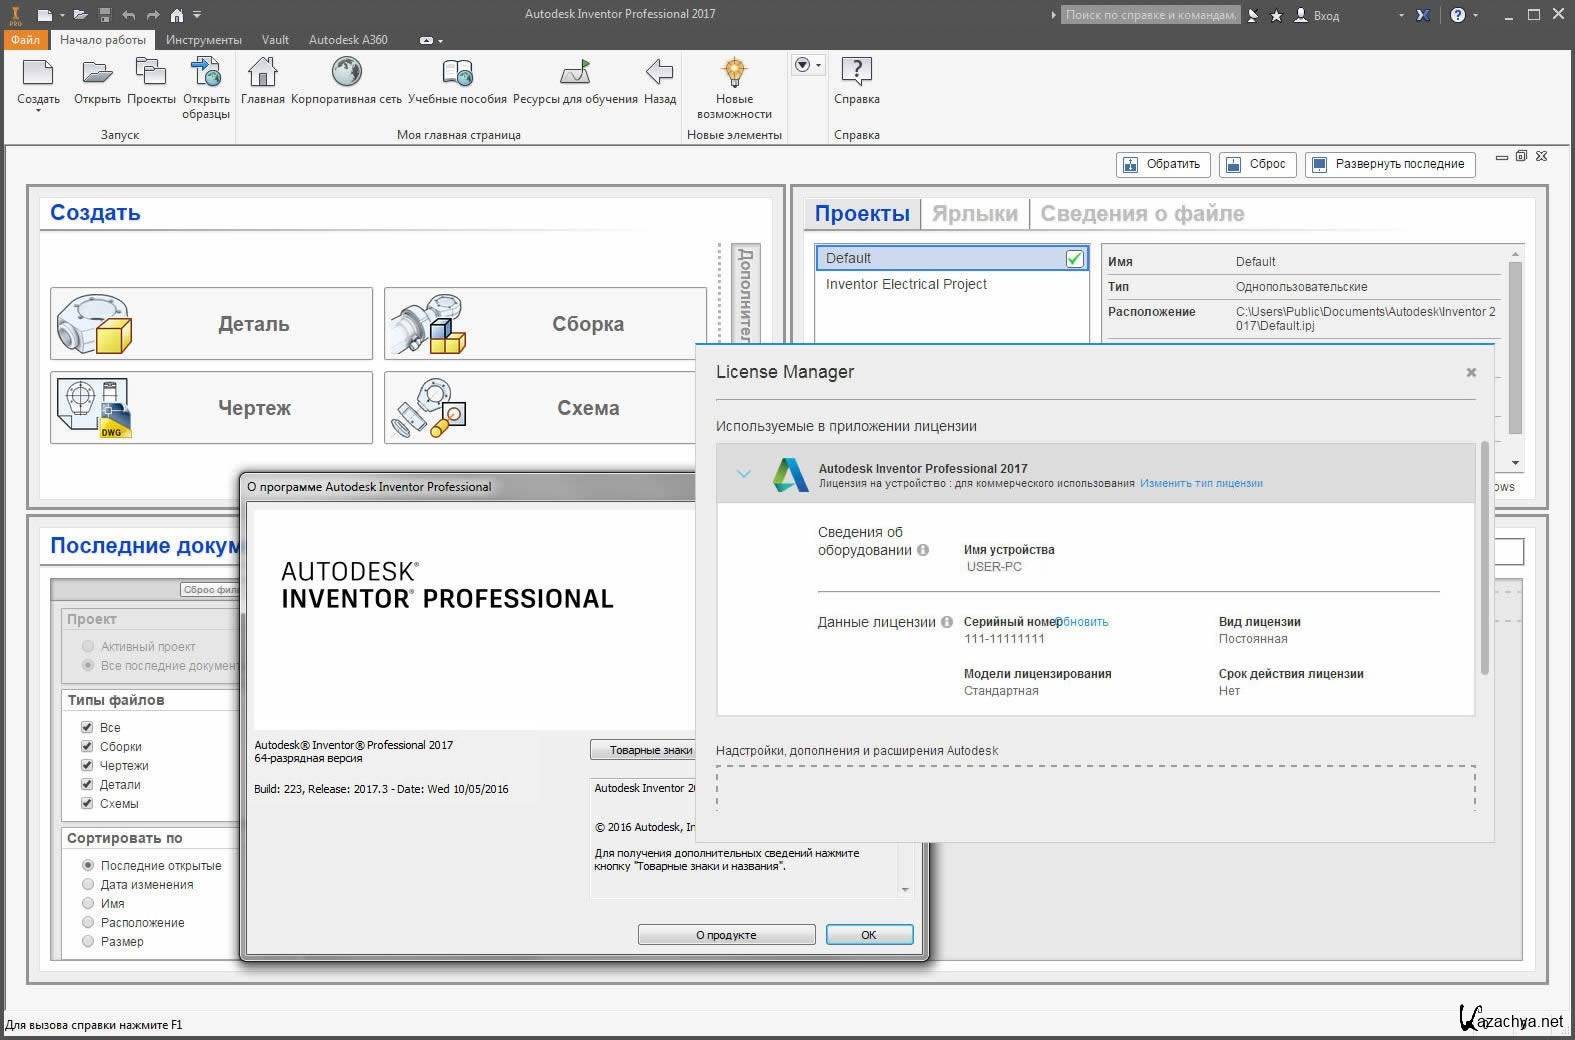This screenshot has height=1040, width=1575.
Task: Toggle the Детали checkbox
Action: pos(87,784)
